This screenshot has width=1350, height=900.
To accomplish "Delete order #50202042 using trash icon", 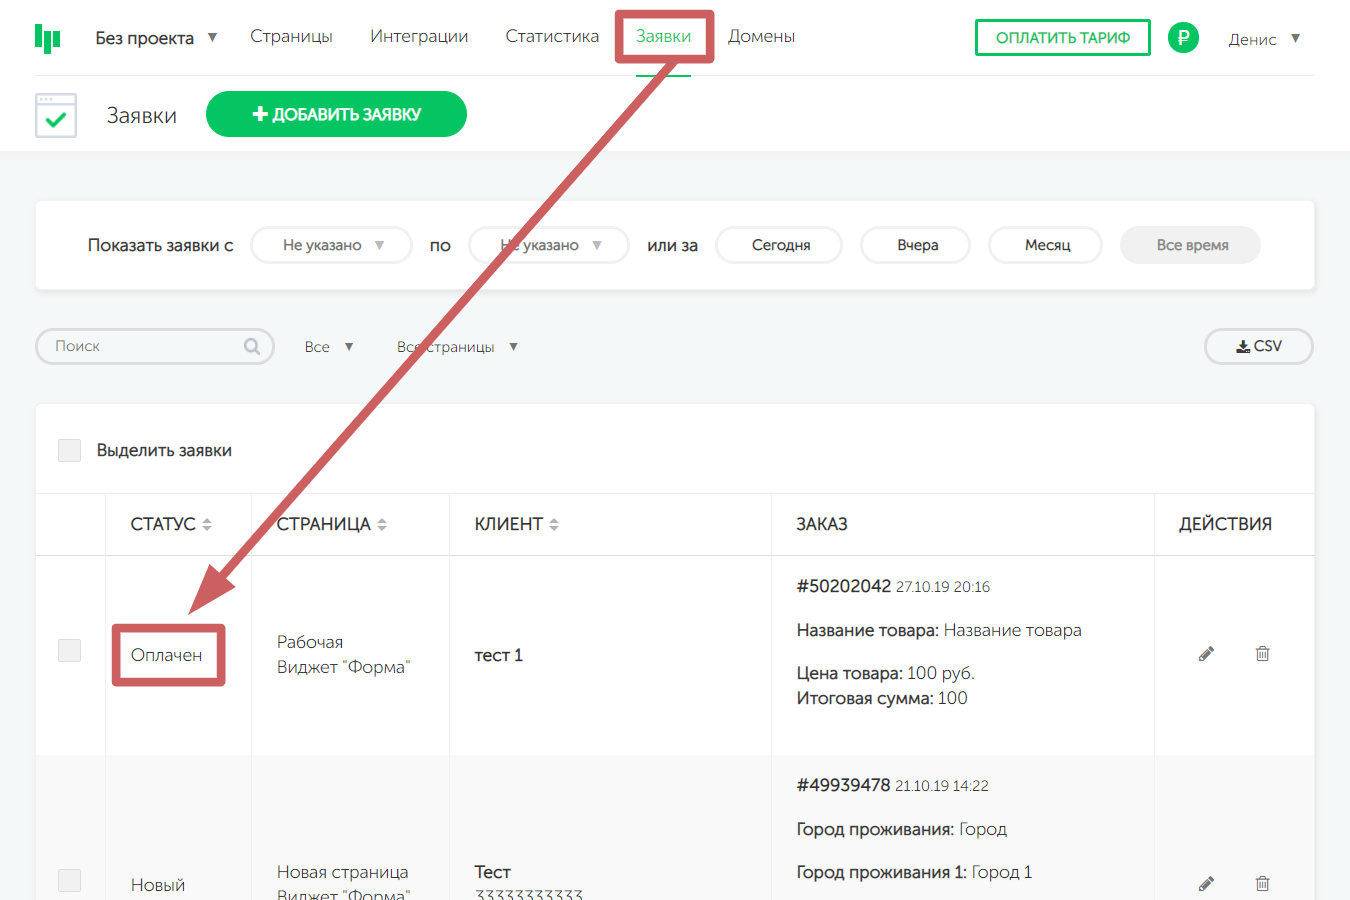I will pyautogui.click(x=1262, y=654).
